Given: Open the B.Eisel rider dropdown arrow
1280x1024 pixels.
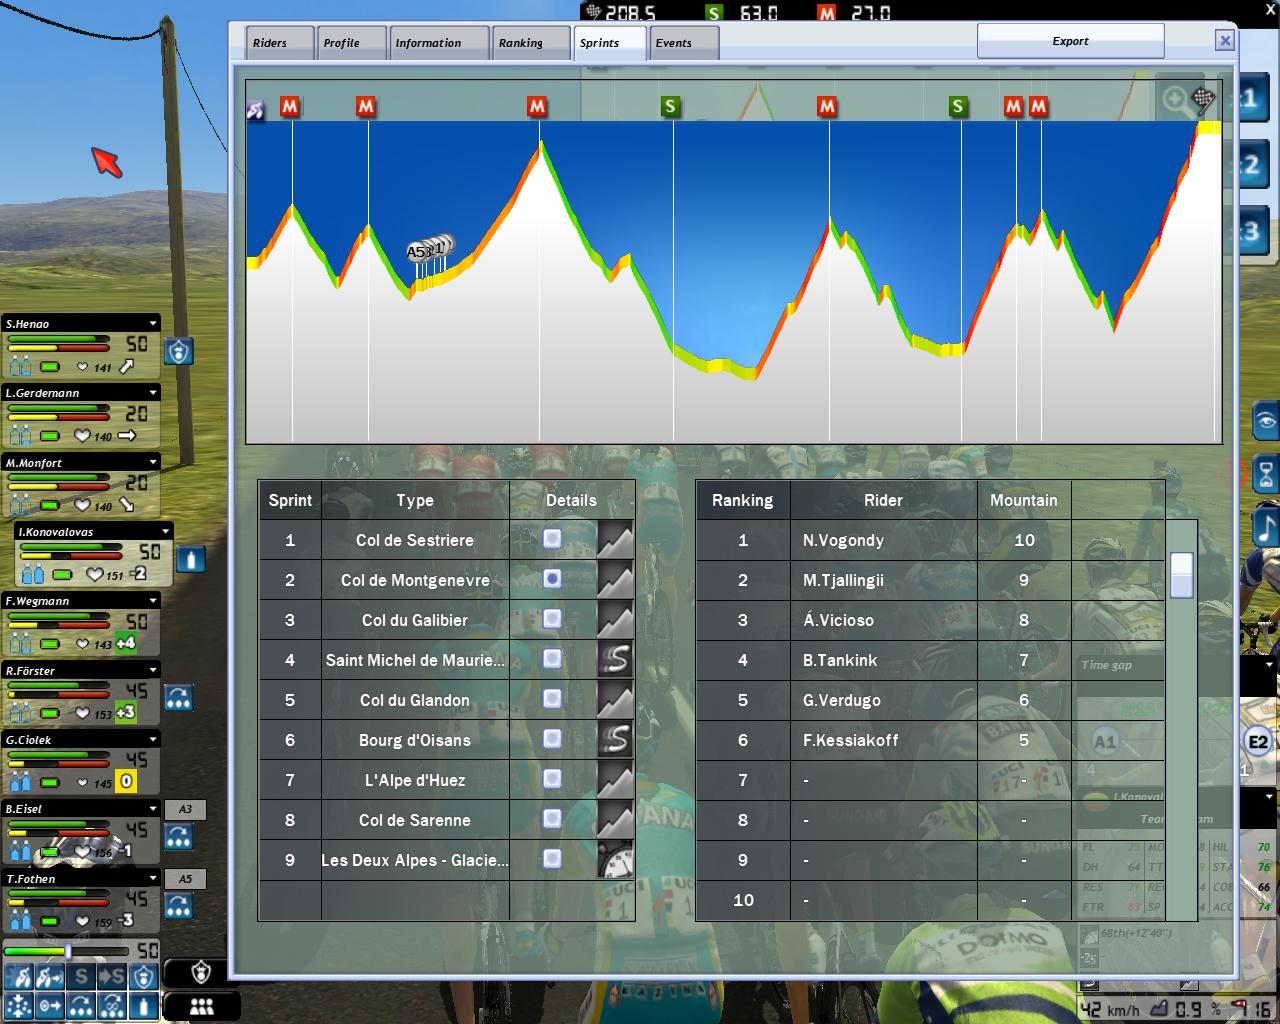Looking at the screenshot, I should pos(153,809).
